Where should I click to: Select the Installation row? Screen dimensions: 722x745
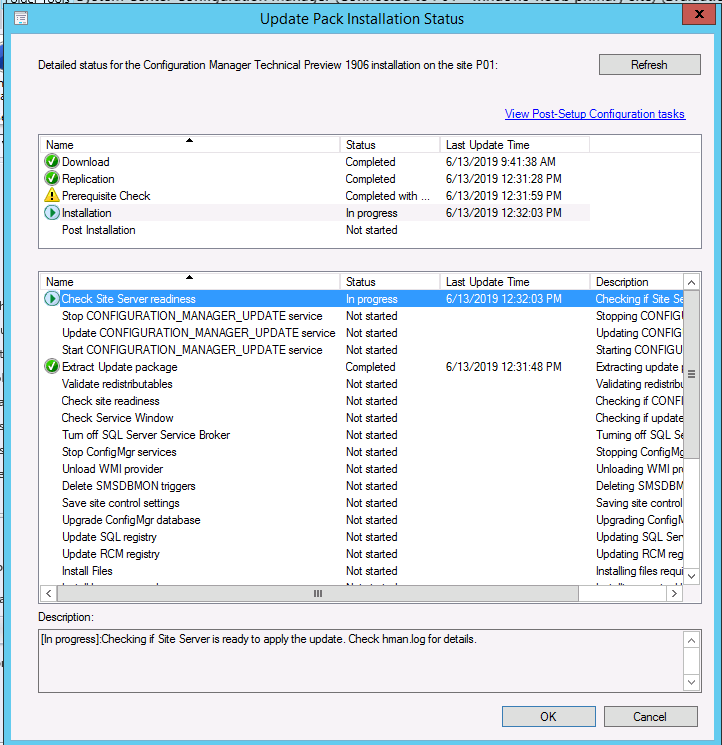(315, 213)
